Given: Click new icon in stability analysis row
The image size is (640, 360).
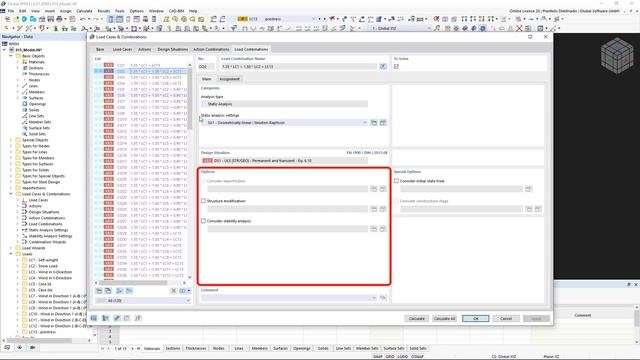Looking at the screenshot, I should click(374, 229).
